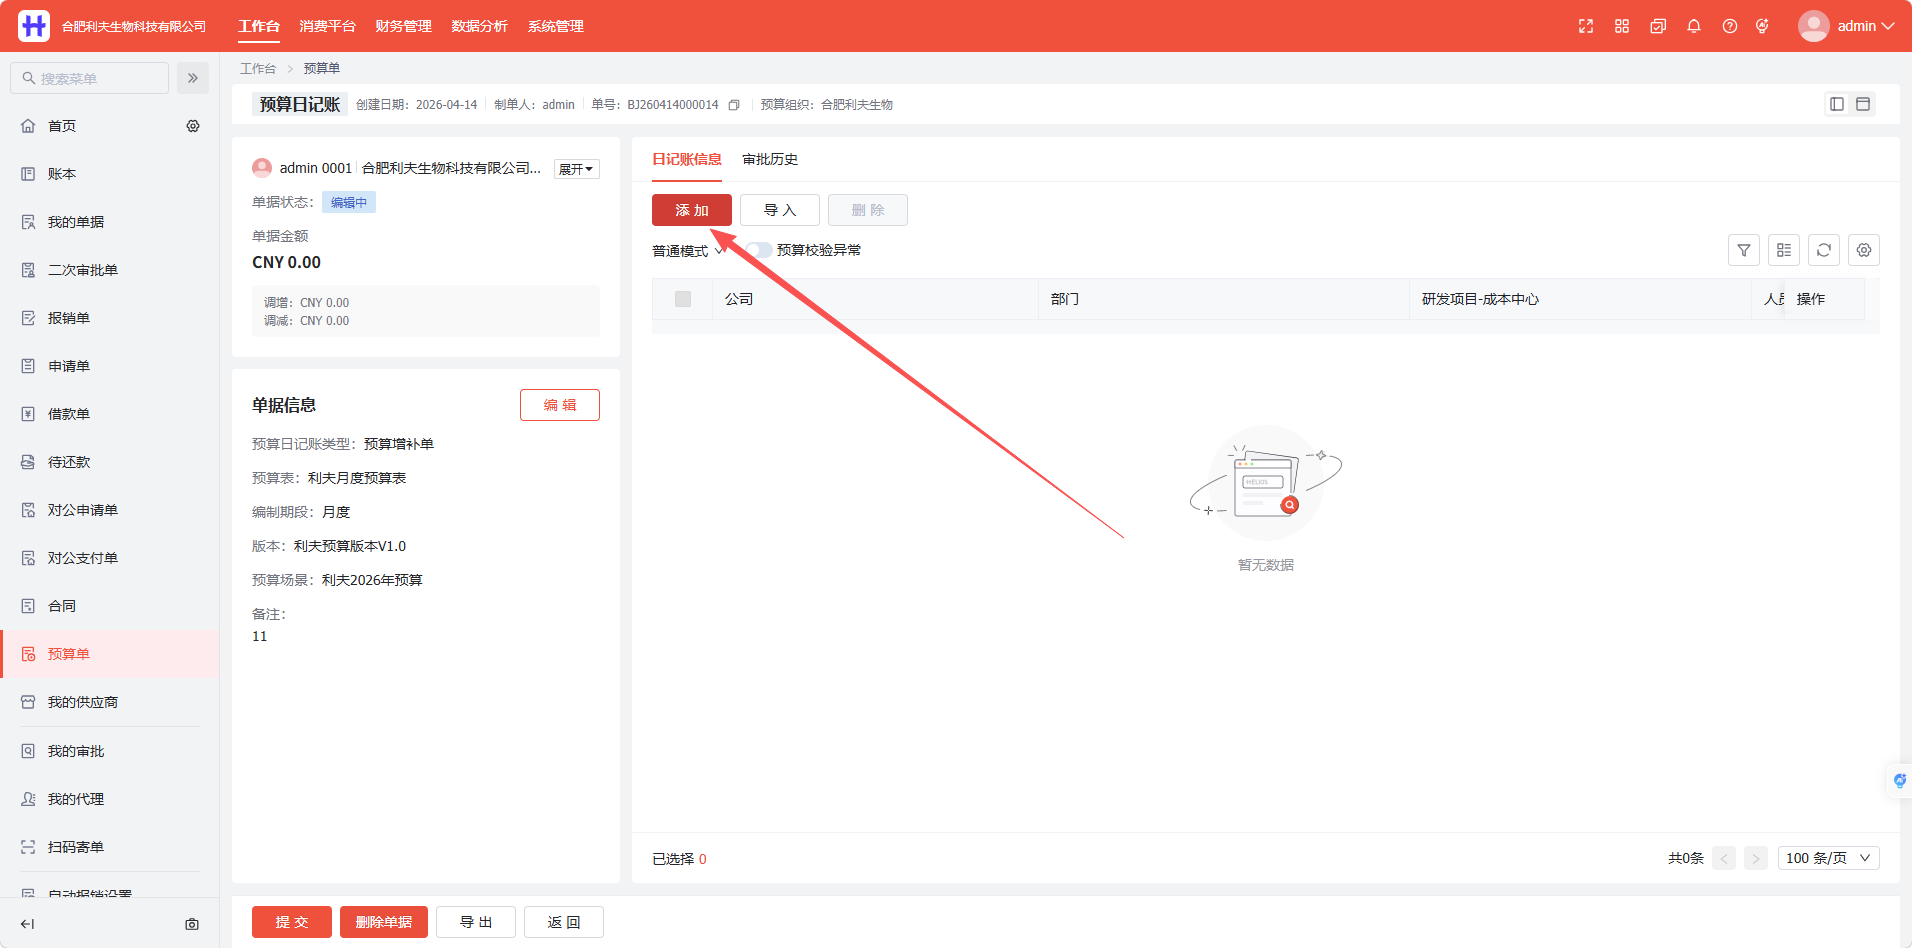Collapse the sidebar with double-chevron icon
Viewport: 1912px width, 948px height.
[193, 78]
